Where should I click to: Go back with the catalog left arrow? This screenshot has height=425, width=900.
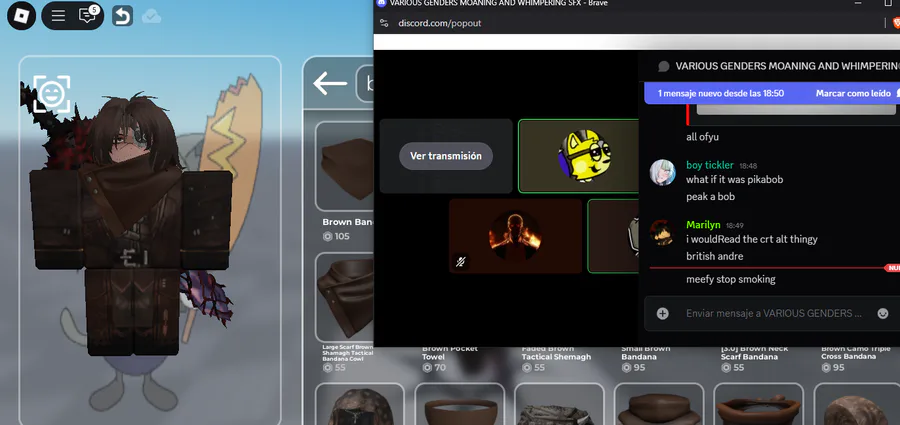(x=330, y=84)
